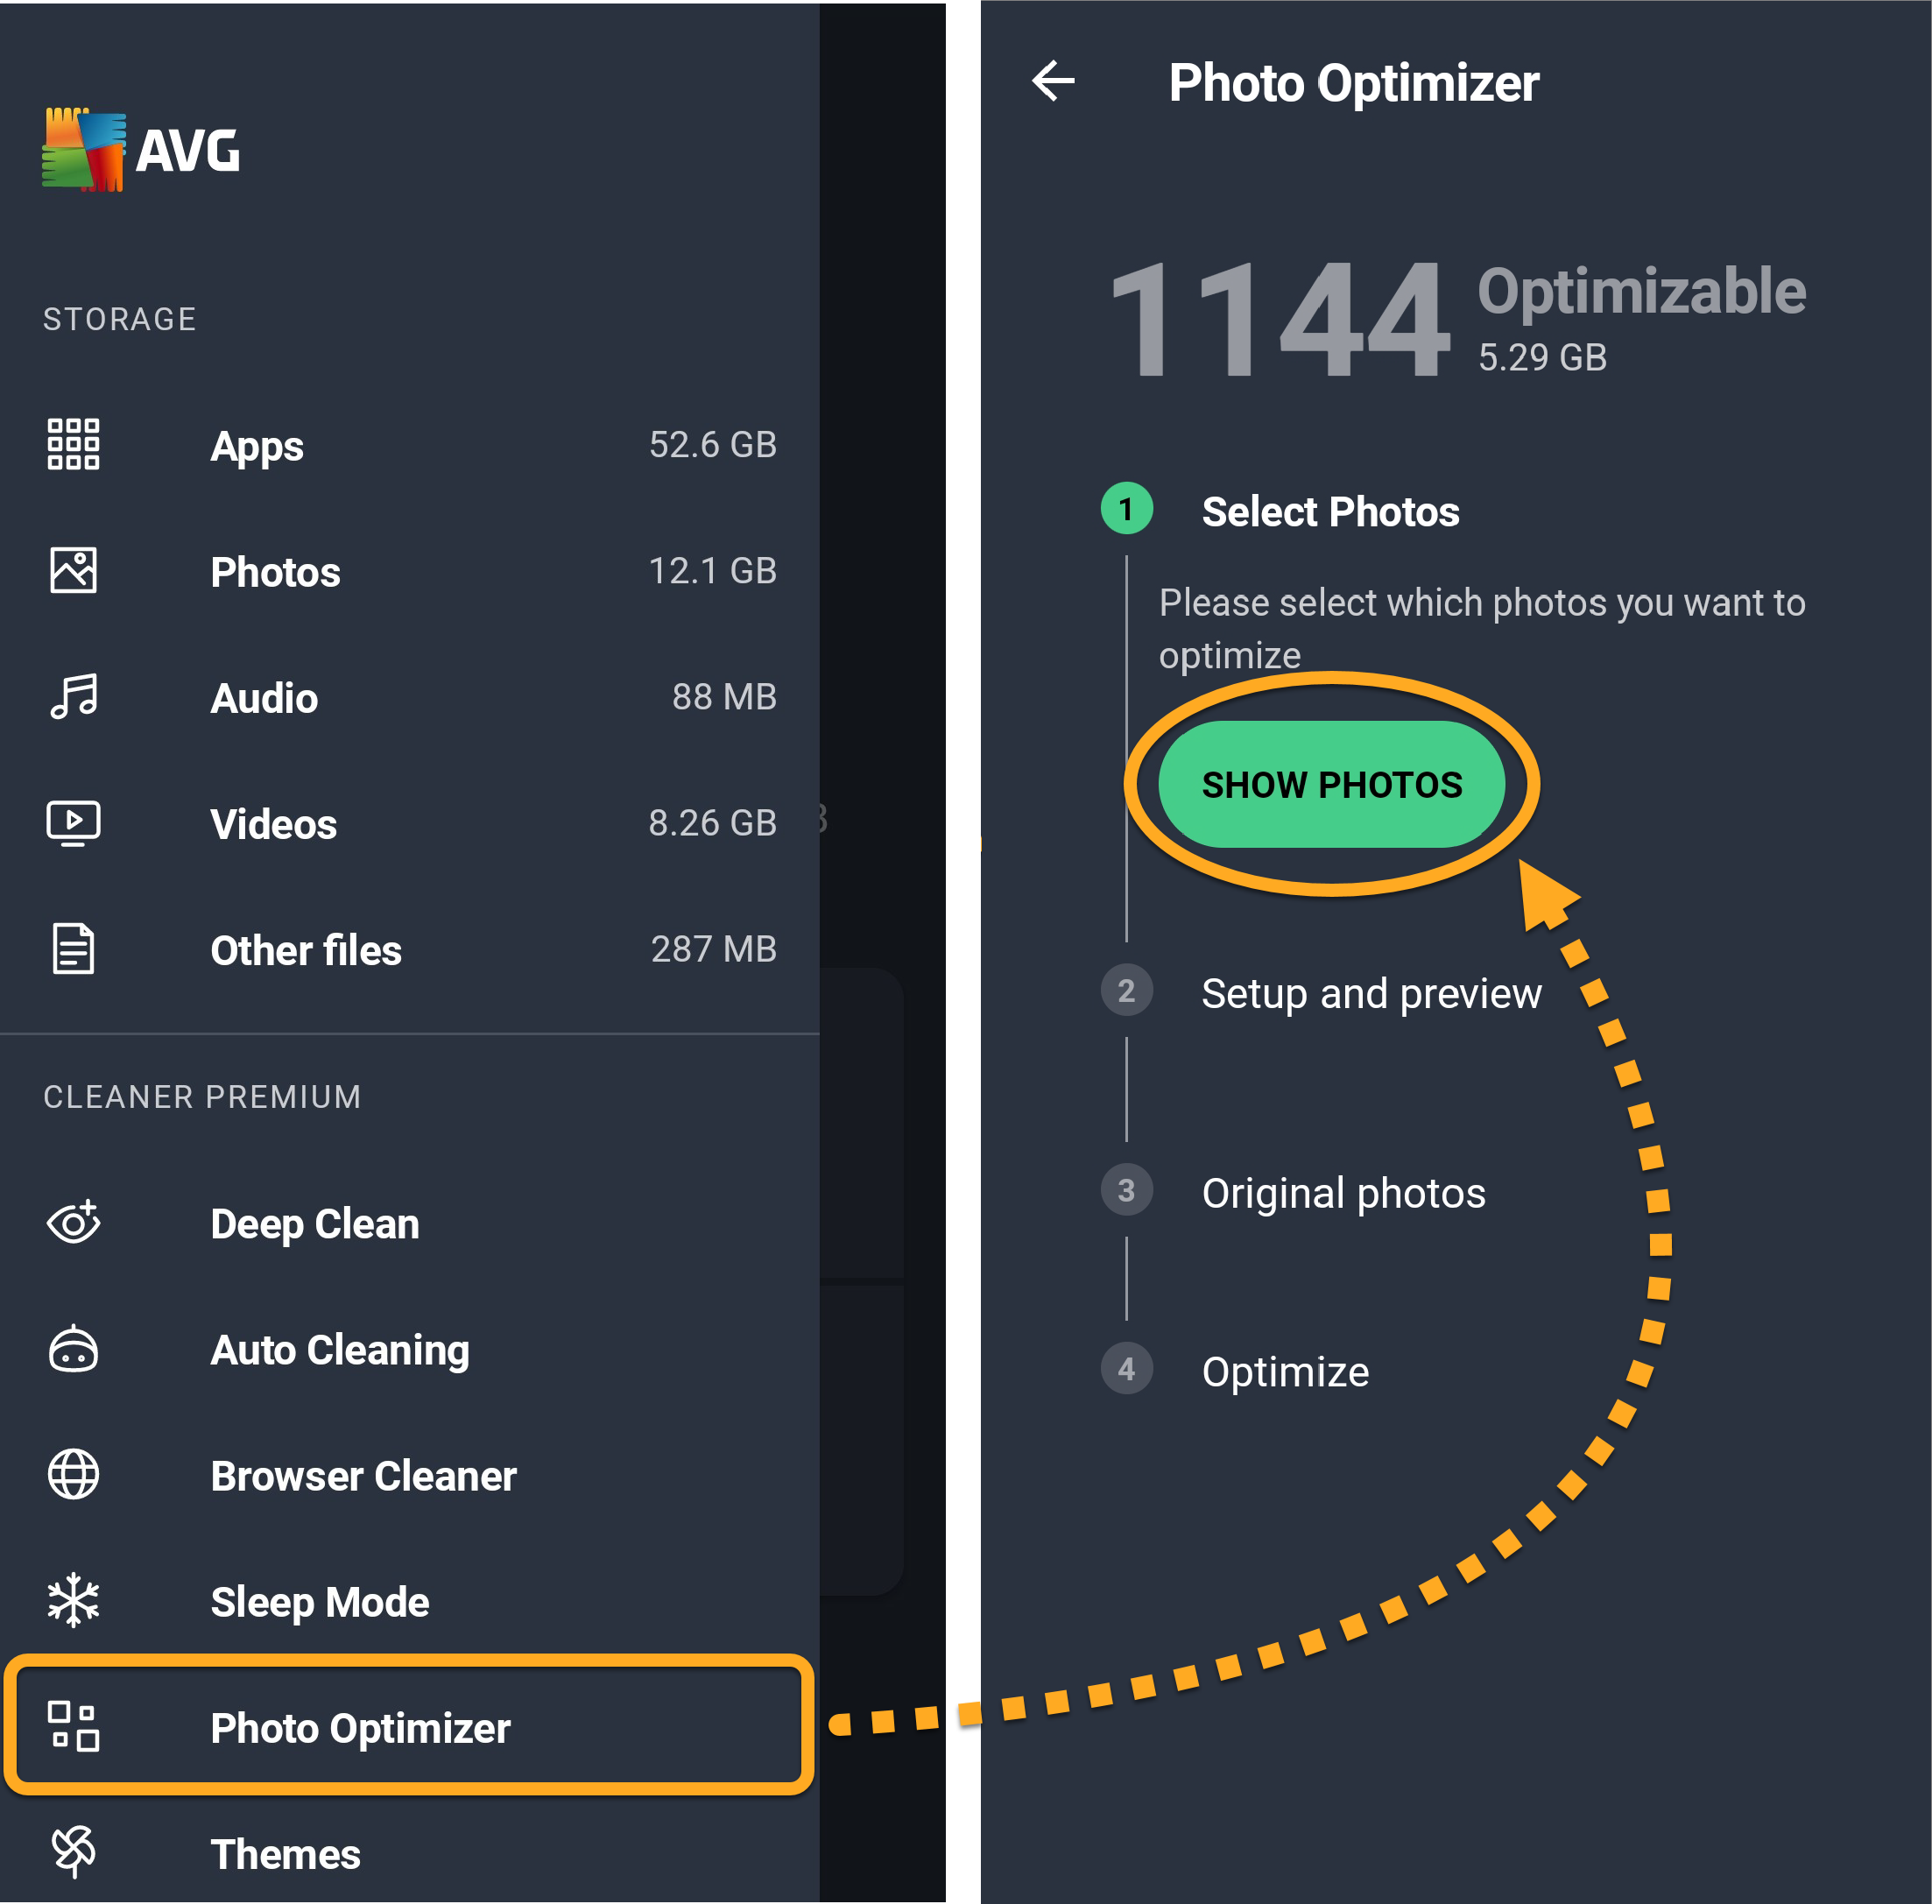
Task: Click the back arrow in Photo Optimizer
Action: point(1053,81)
